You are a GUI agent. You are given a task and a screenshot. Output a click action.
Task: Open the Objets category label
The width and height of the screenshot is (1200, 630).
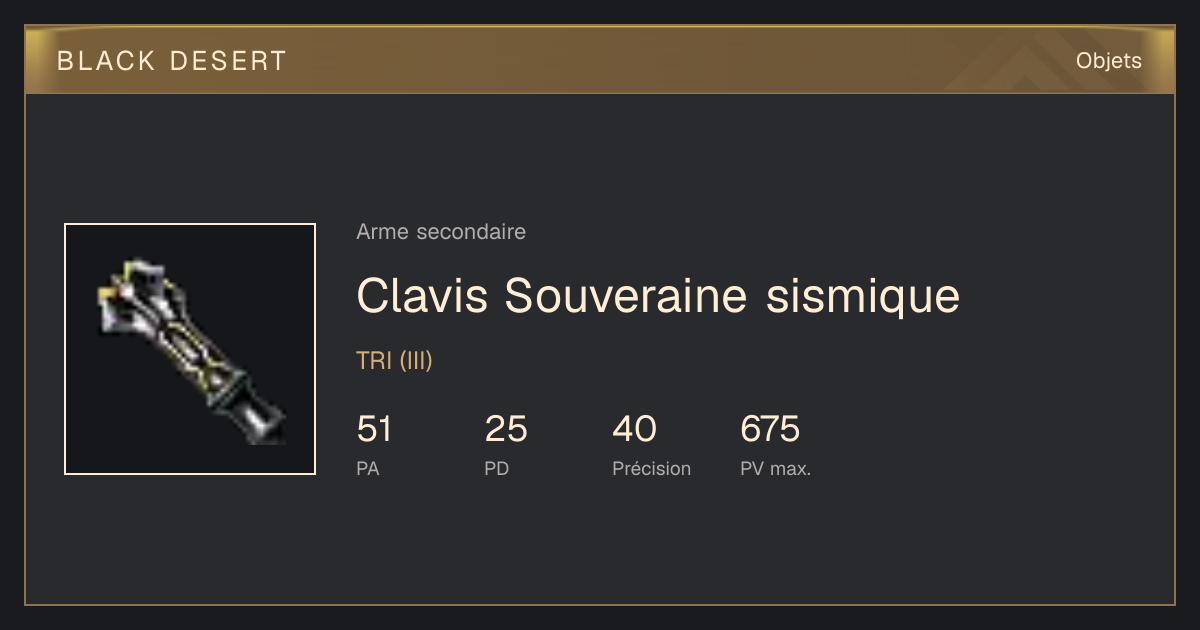coord(1109,61)
